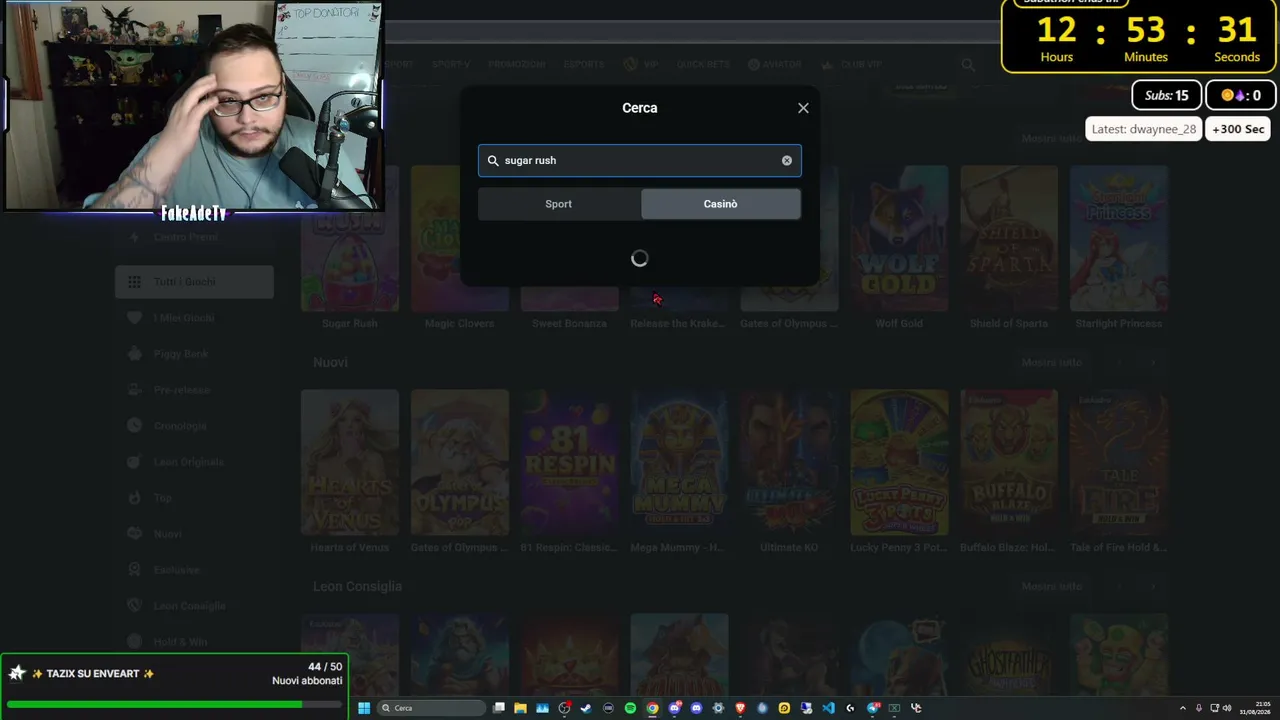Click the Nuovi sidebar icon
The height and width of the screenshot is (720, 1280).
point(134,534)
